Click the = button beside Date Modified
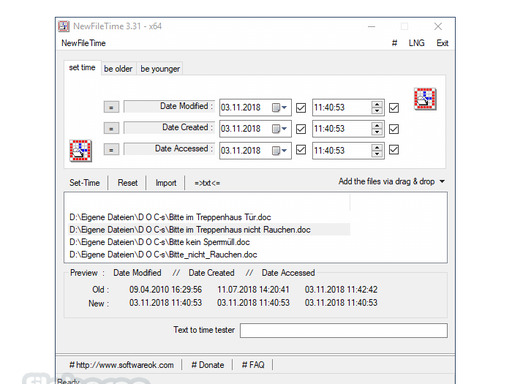 click(111, 107)
